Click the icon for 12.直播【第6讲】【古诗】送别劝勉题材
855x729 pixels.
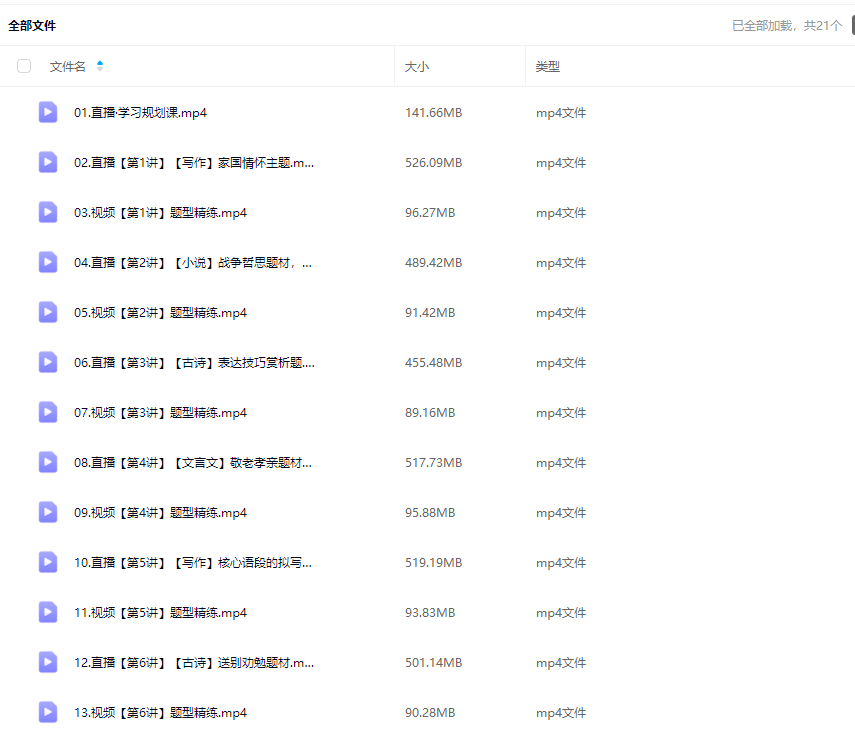(48, 662)
